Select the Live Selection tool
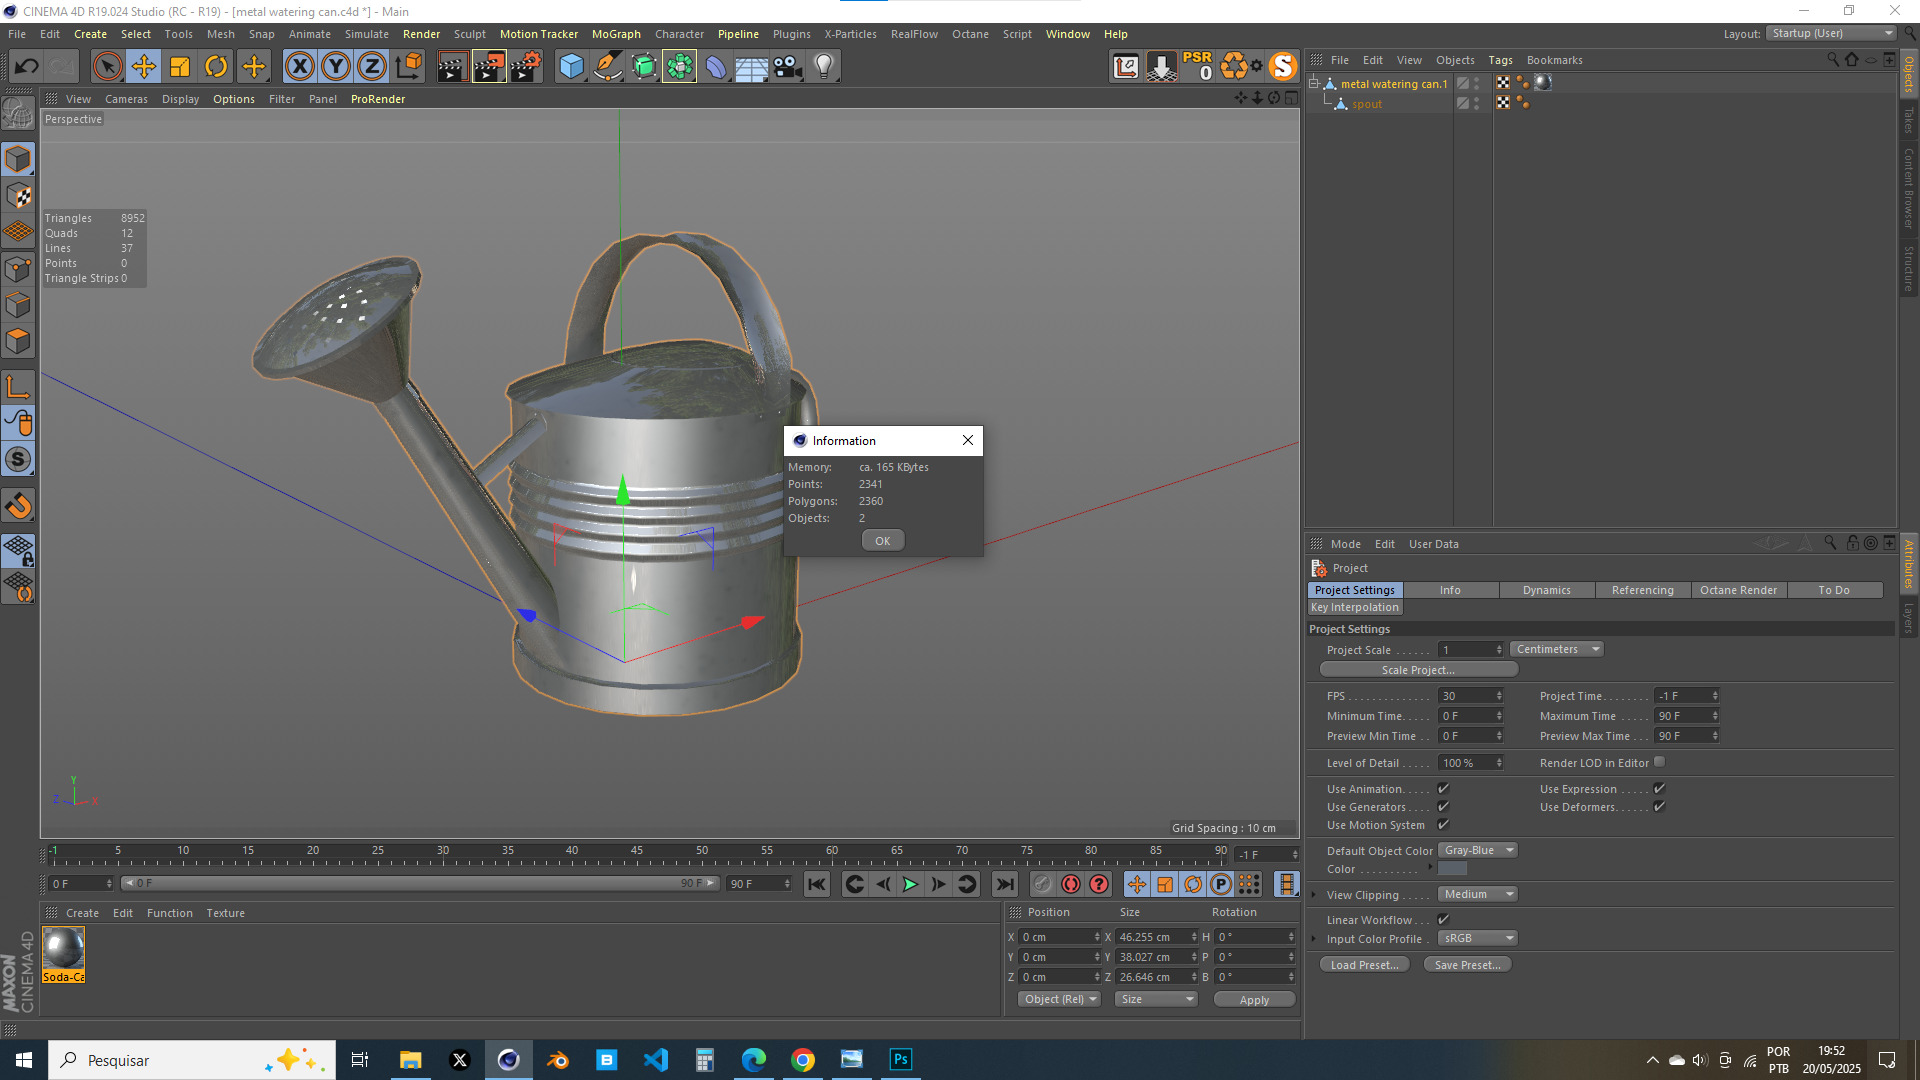The height and width of the screenshot is (1080, 1920). pos(107,67)
